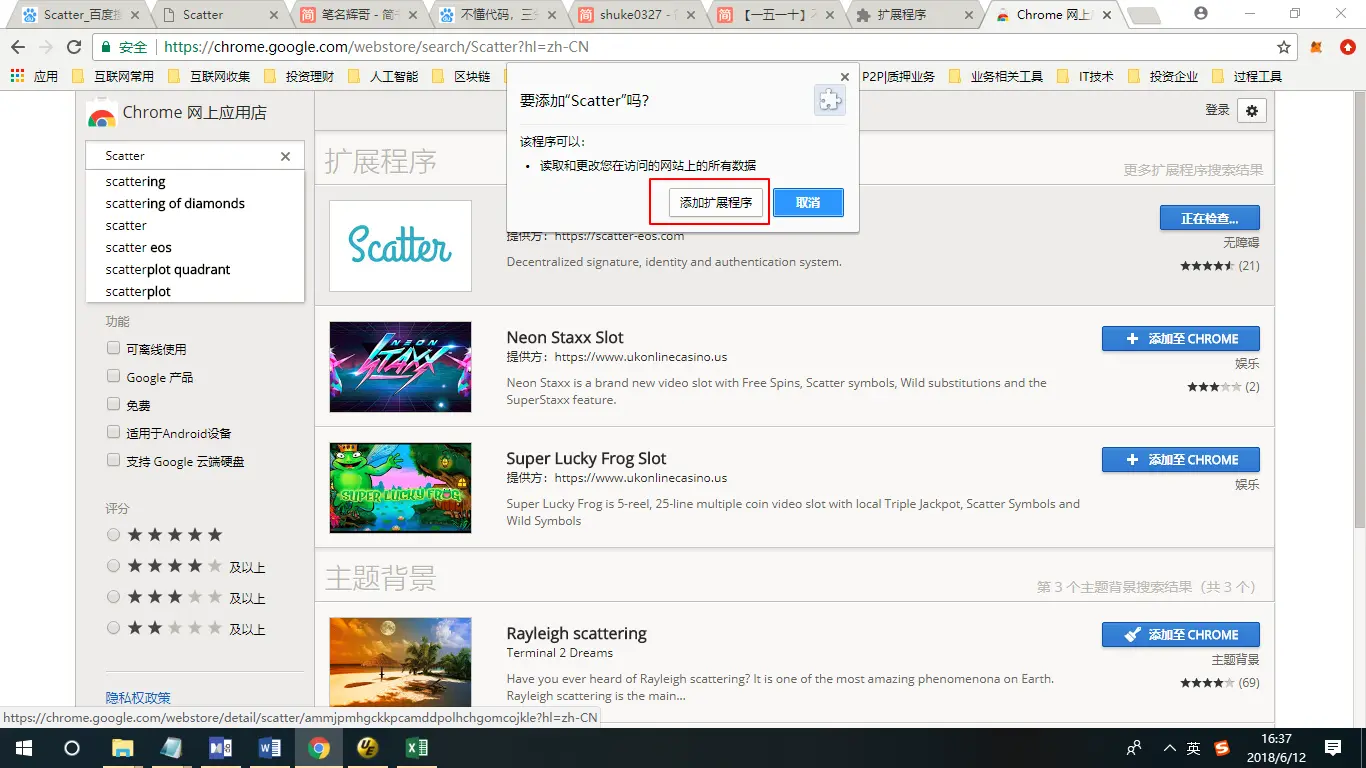Show hidden system tray icons chevron

[1169, 747]
